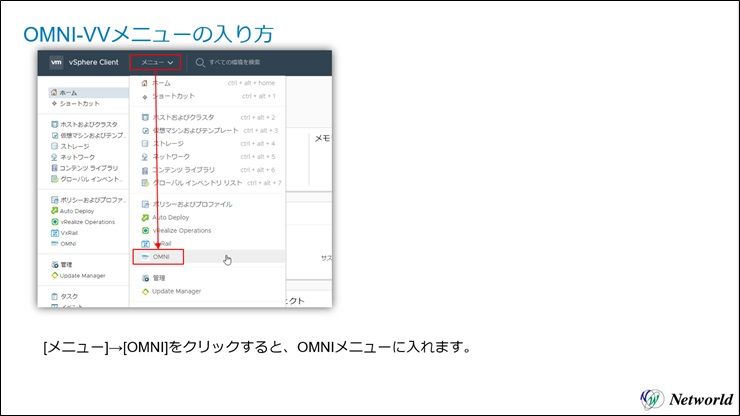Click 仮想マシンおよびテンプ icon in sidebar
740x416 pixels.
coord(54,136)
